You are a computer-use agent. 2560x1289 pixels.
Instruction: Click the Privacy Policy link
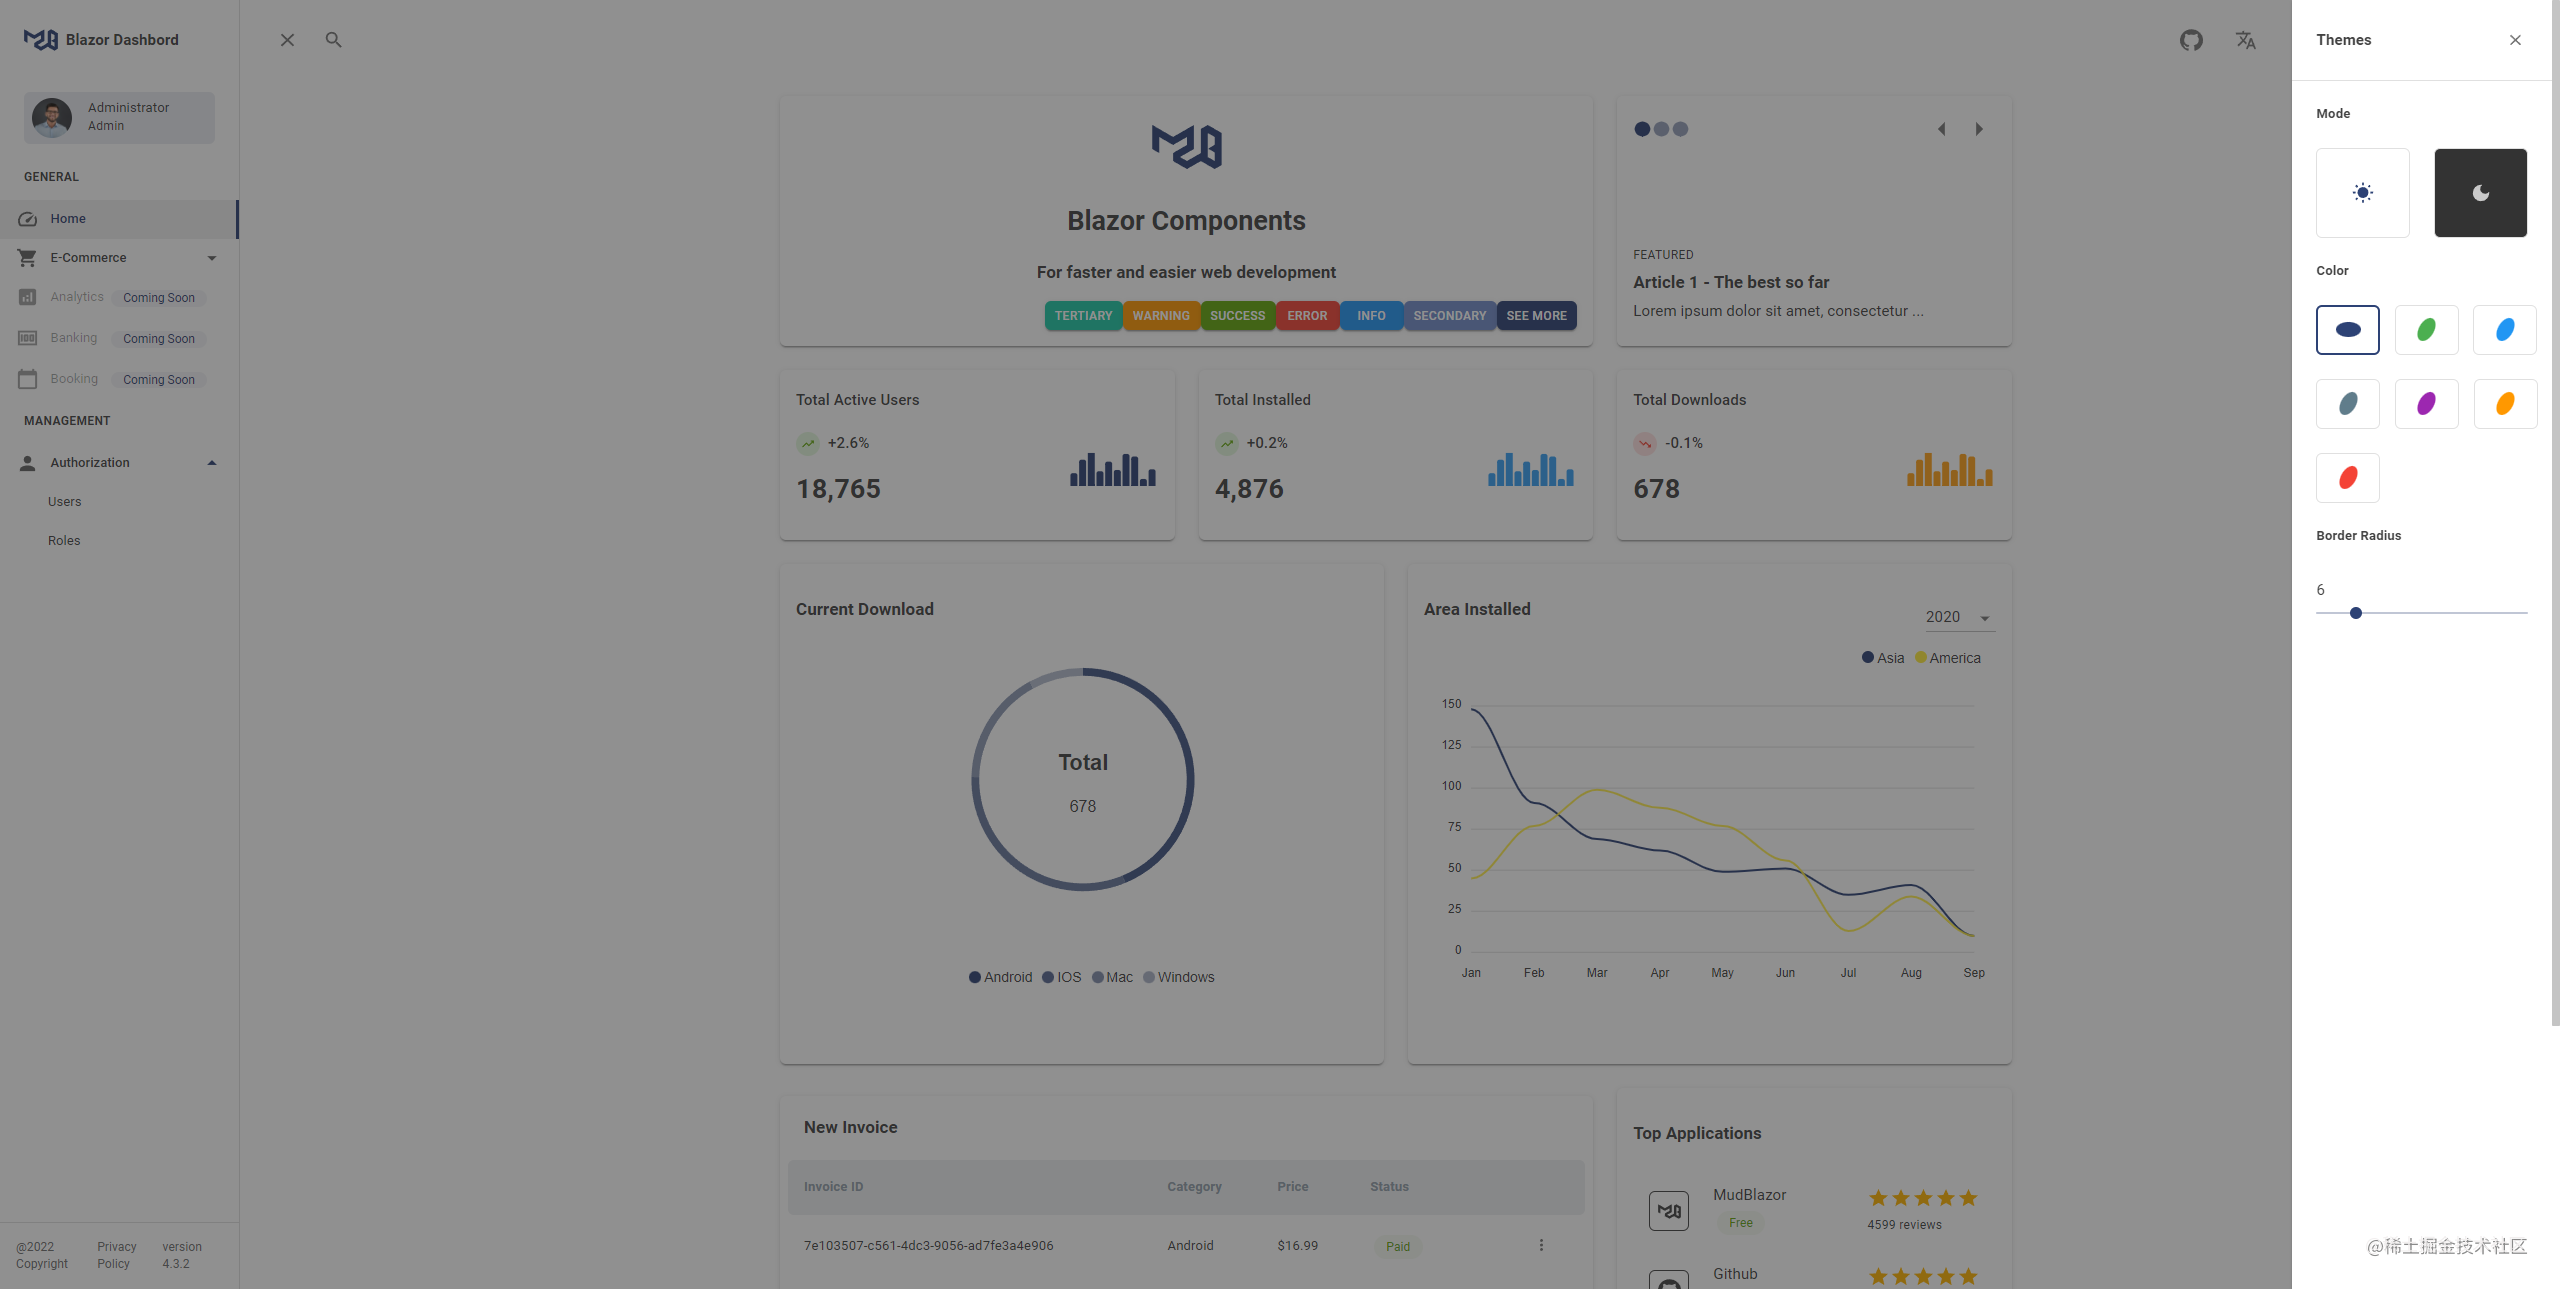(115, 1255)
